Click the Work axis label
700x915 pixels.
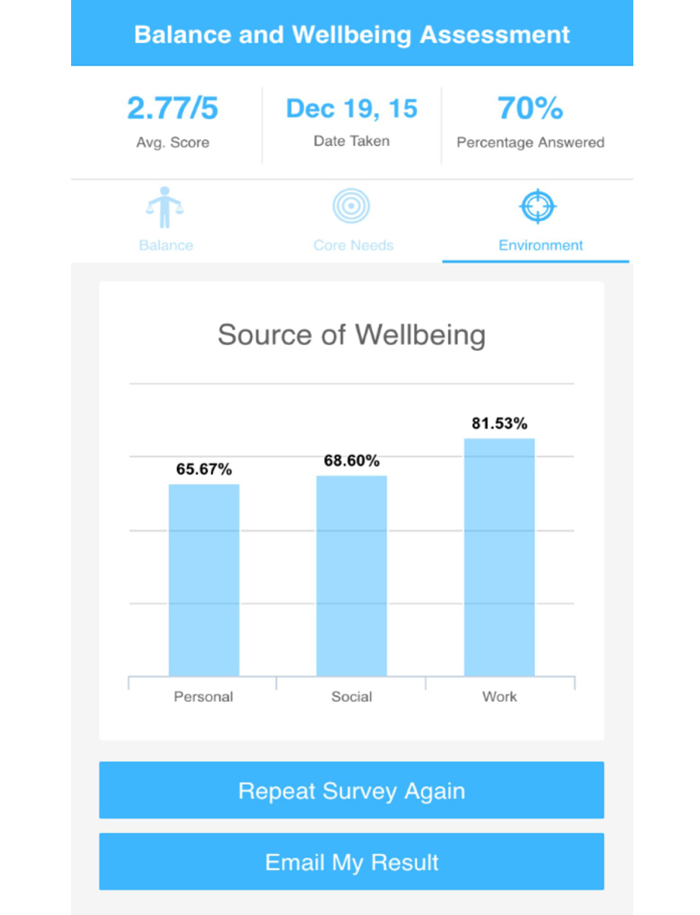(499, 697)
